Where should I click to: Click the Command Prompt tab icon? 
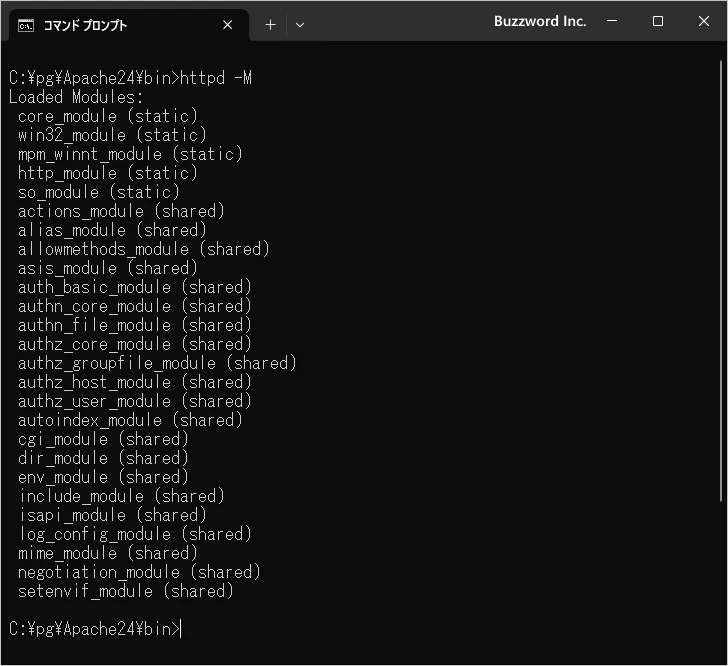tap(26, 25)
